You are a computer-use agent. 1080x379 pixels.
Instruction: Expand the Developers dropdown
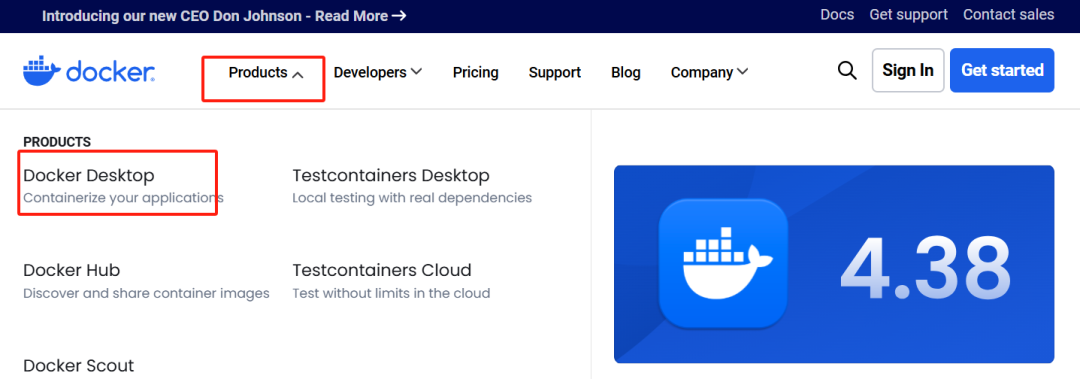377,72
